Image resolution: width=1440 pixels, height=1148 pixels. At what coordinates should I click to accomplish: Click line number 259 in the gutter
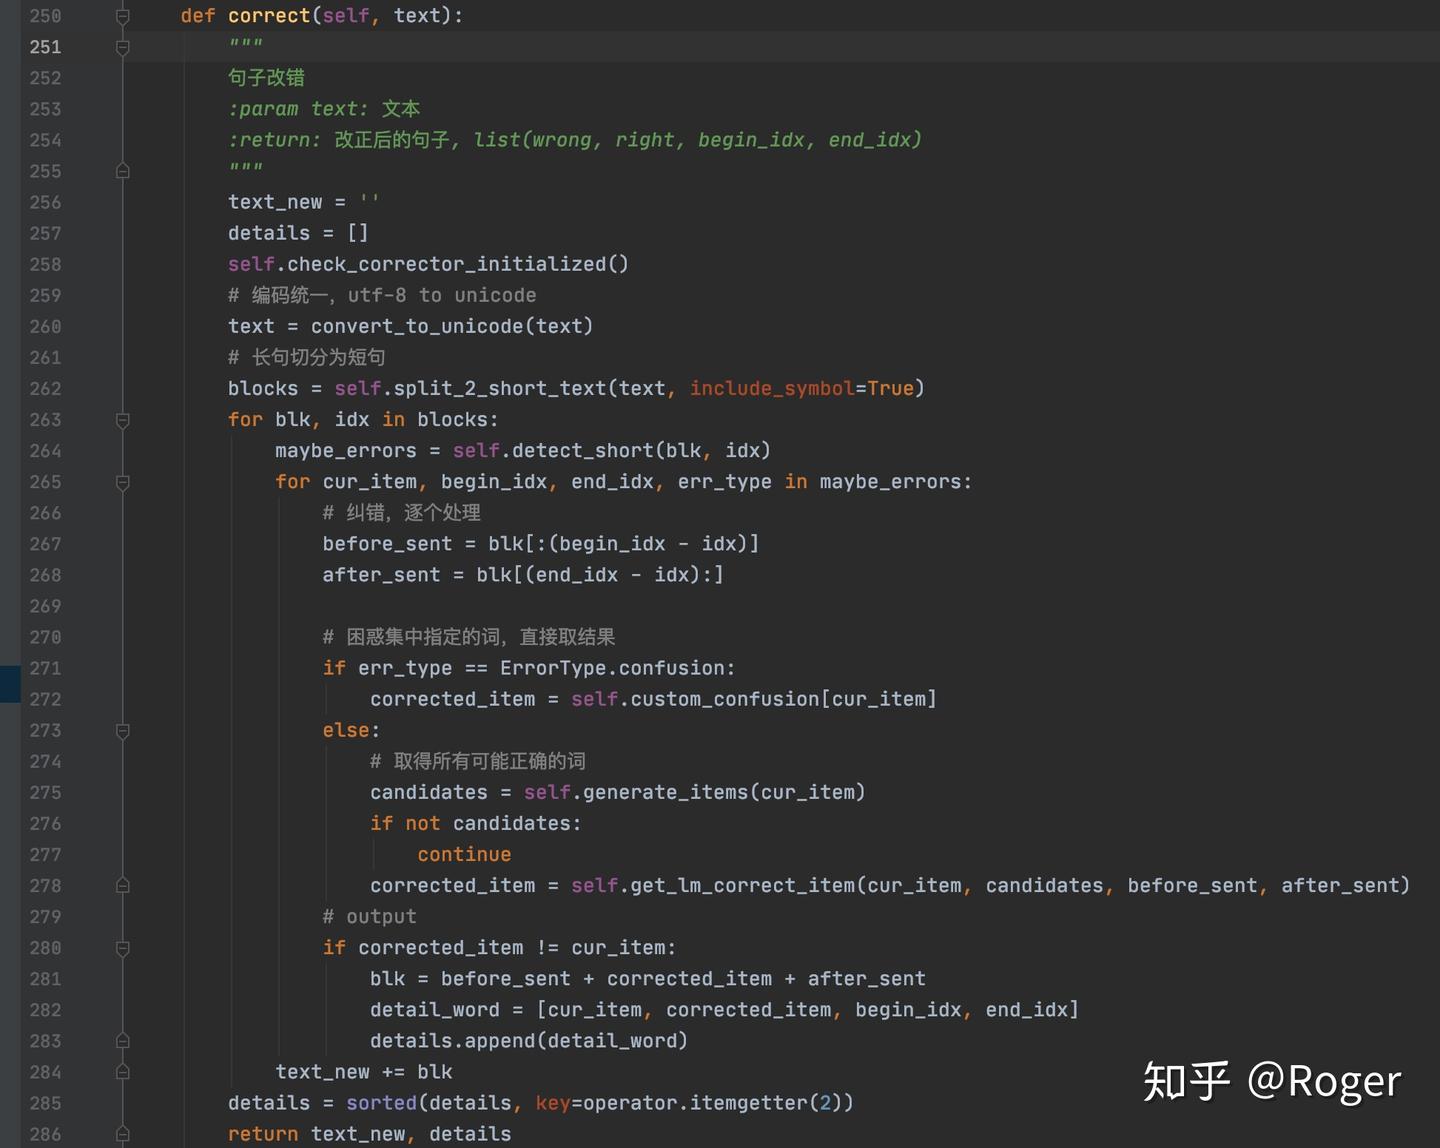click(x=45, y=296)
